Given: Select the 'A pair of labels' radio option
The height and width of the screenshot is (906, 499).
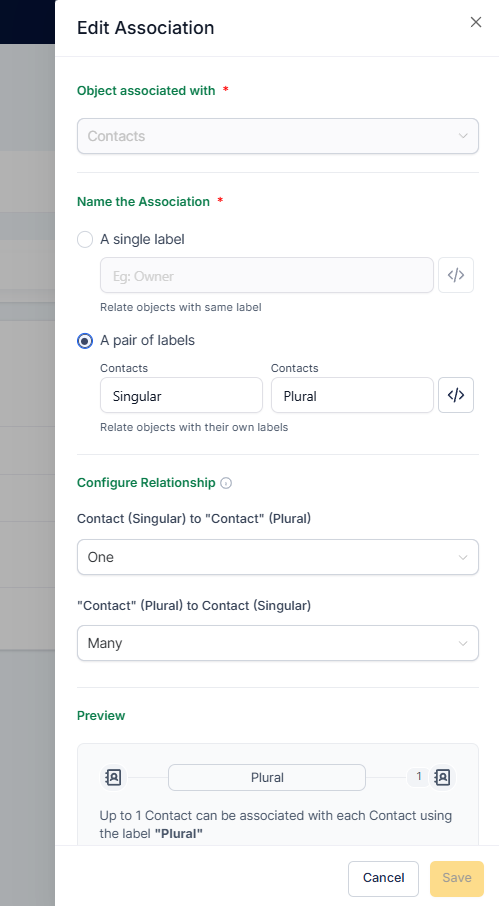Looking at the screenshot, I should 85,341.
